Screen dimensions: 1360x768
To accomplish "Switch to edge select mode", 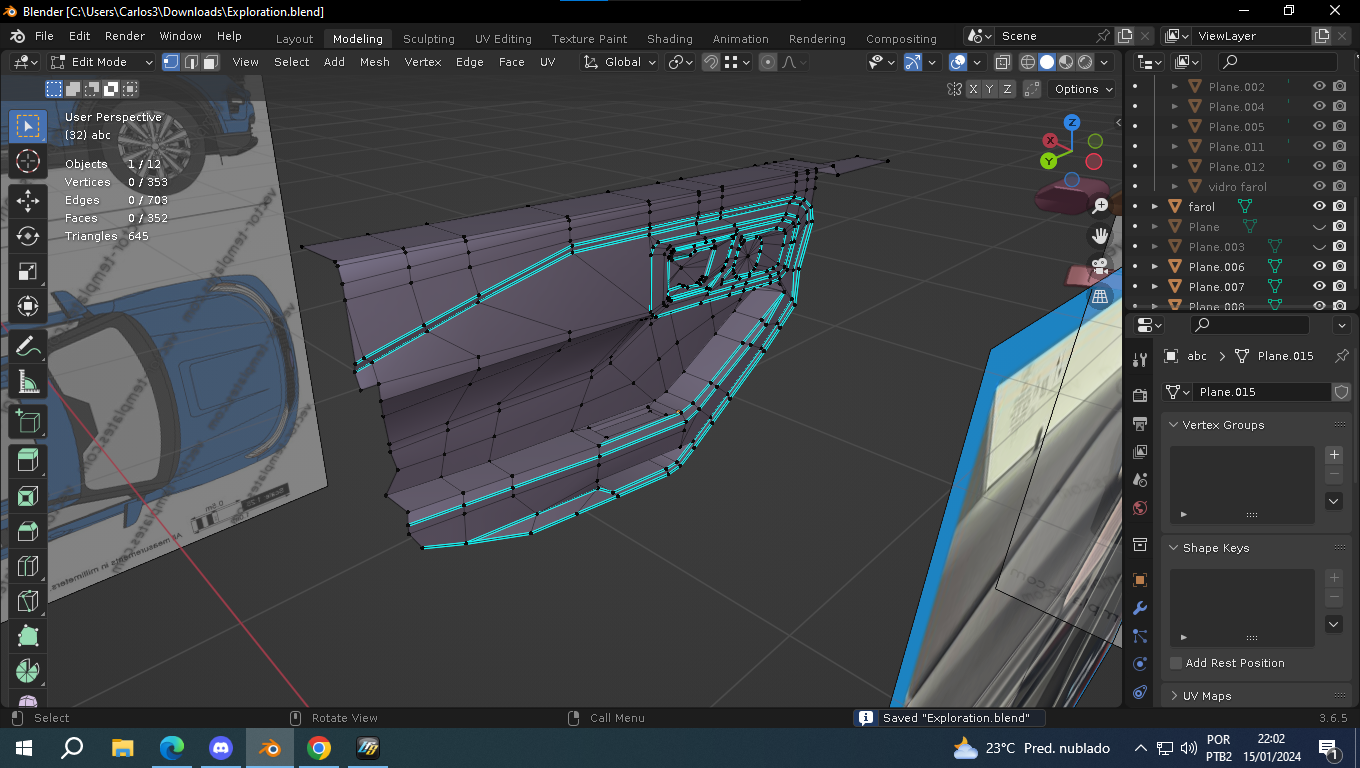I will 191,62.
